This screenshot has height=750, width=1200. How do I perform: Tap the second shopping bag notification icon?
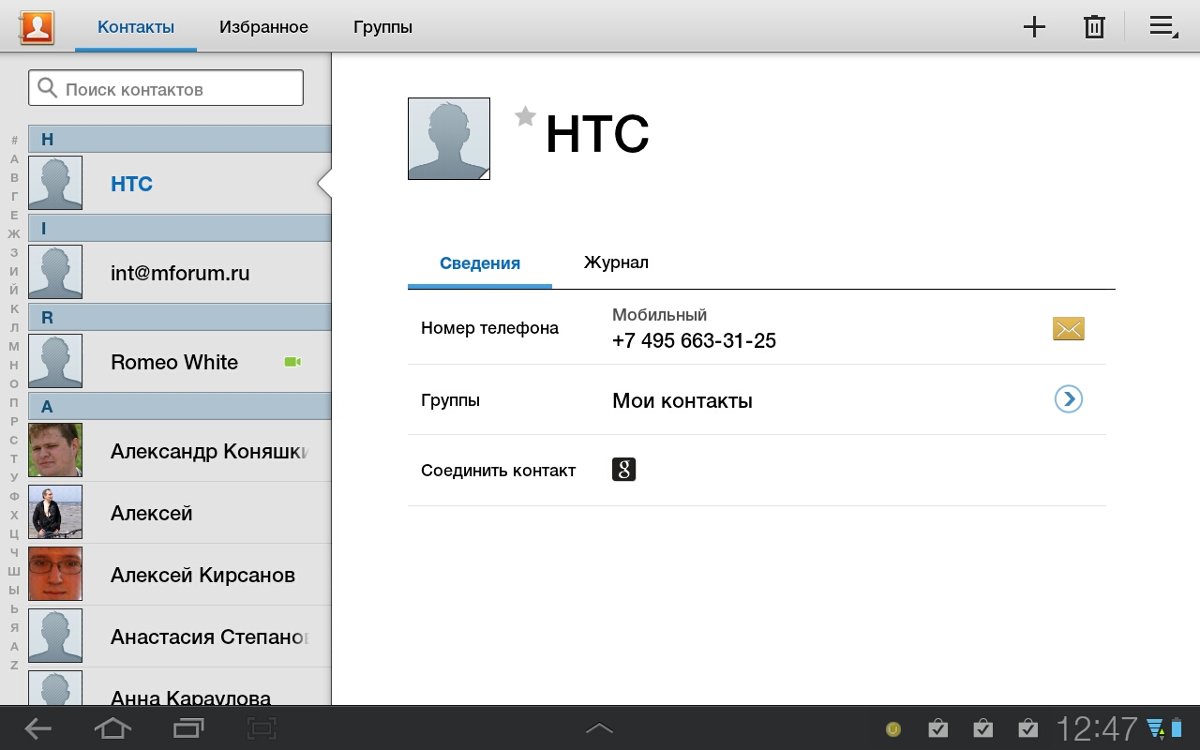[x=983, y=728]
